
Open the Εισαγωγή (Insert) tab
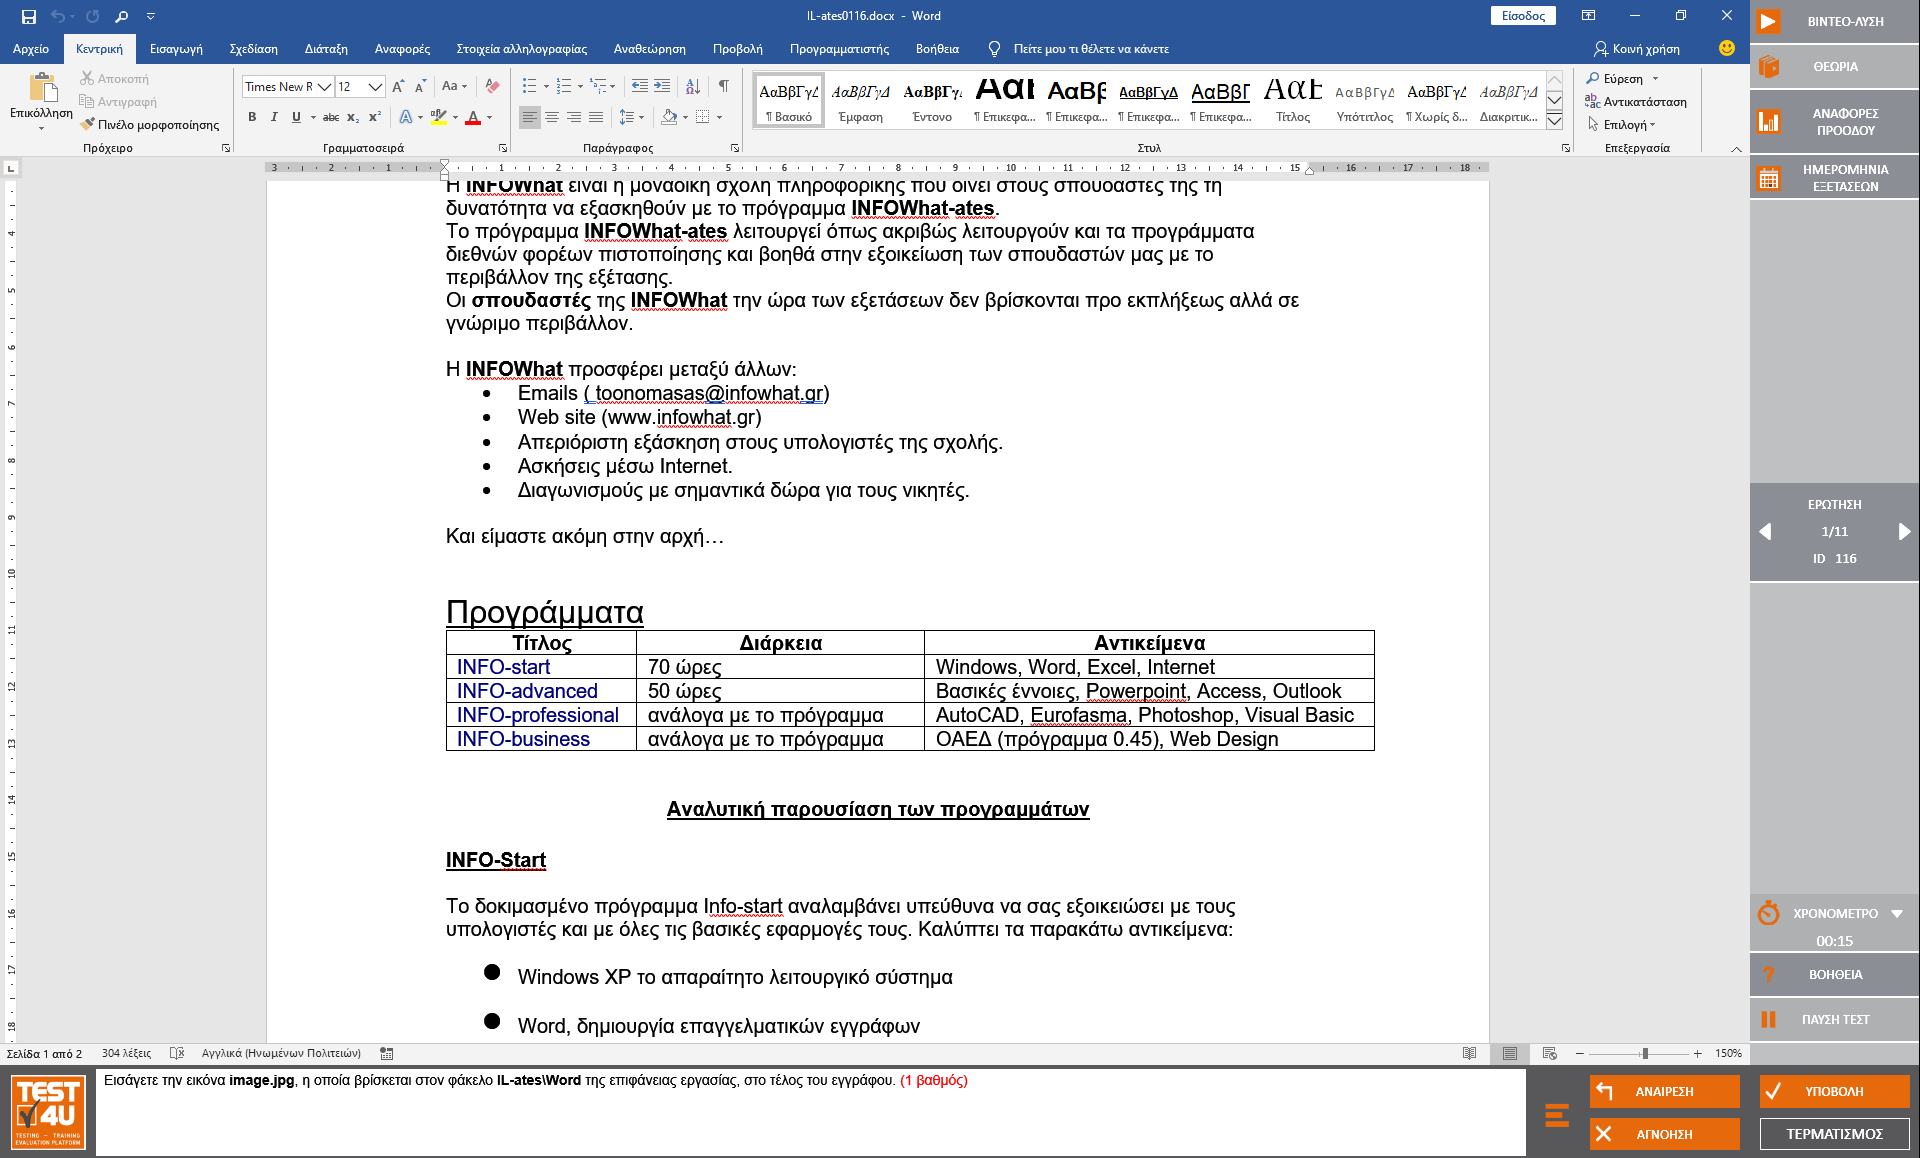pyautogui.click(x=176, y=48)
